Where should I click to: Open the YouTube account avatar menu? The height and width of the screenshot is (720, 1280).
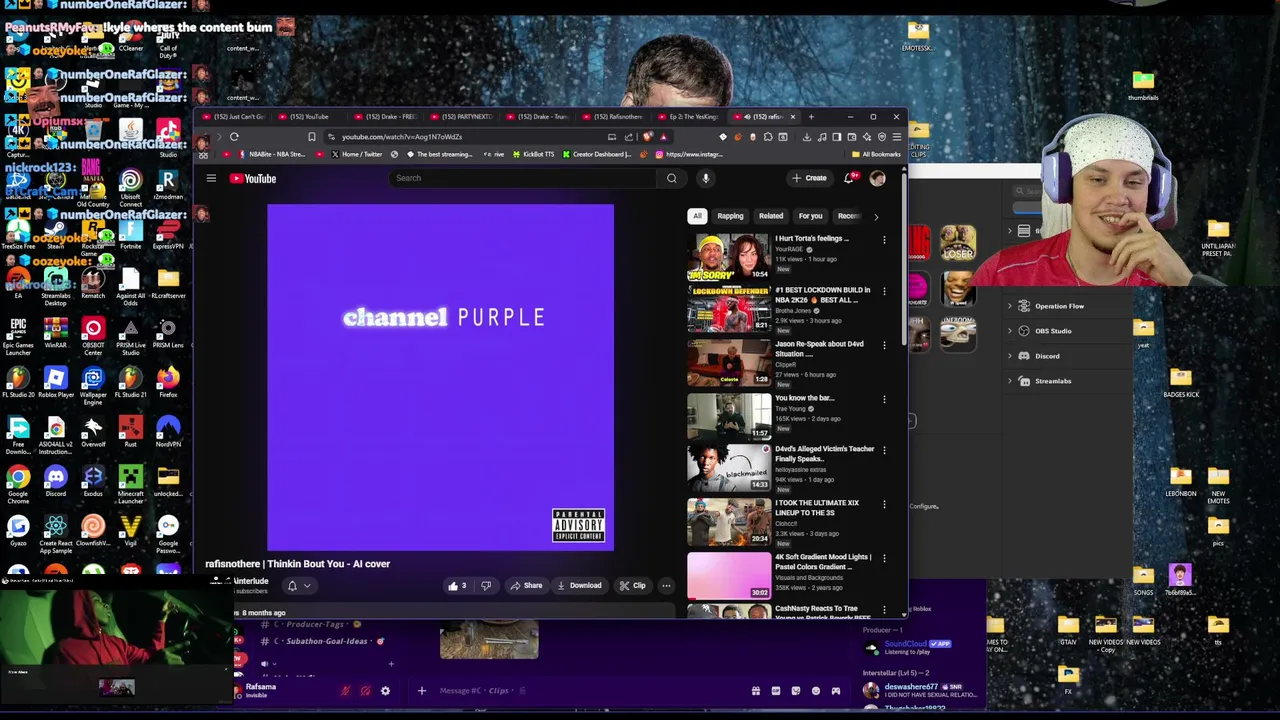click(x=877, y=178)
